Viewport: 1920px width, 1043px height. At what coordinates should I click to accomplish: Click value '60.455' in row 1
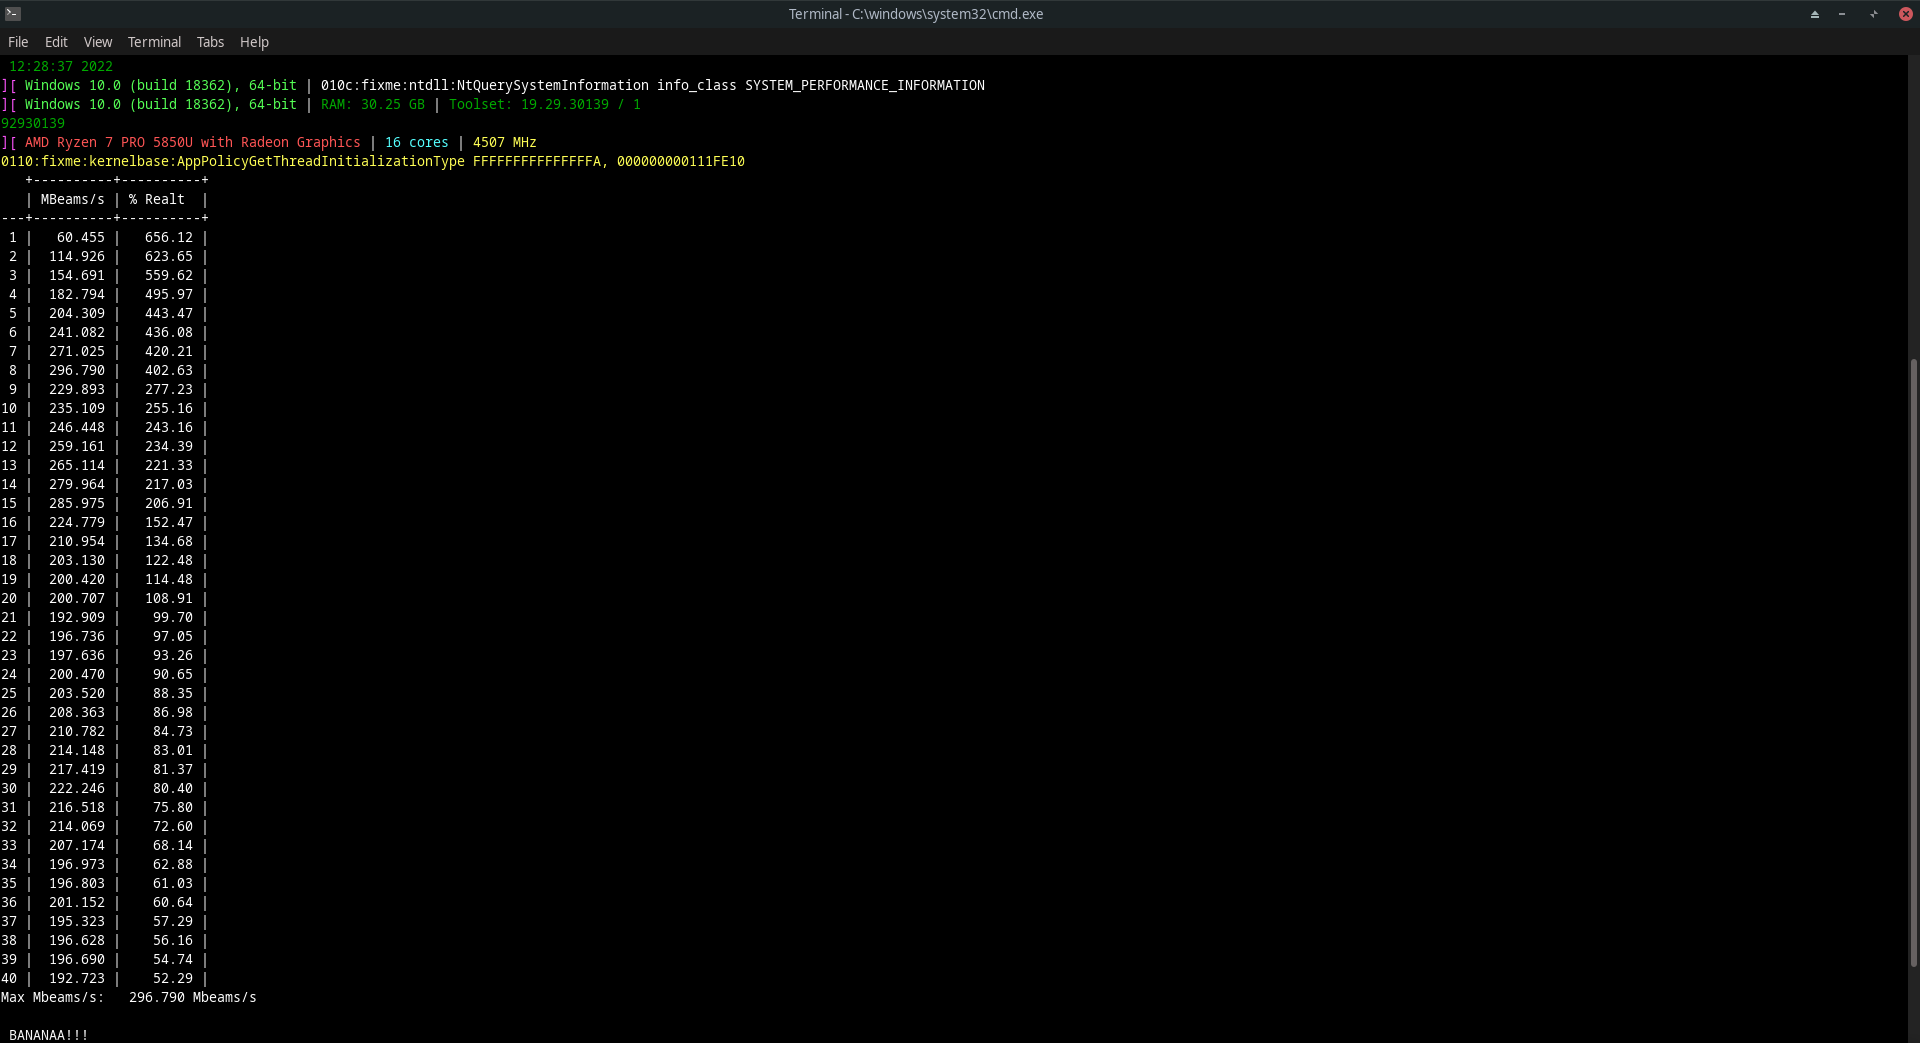(81, 237)
